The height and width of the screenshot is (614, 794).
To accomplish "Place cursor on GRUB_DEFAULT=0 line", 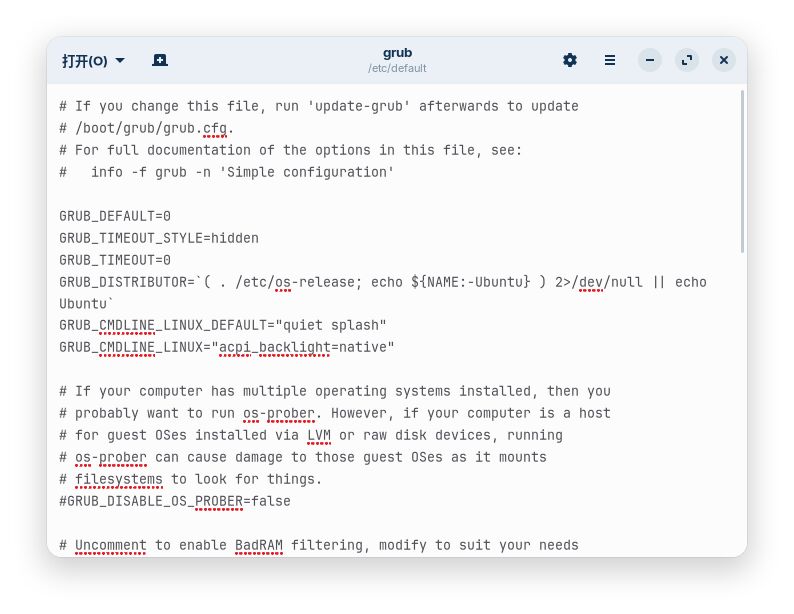I will pyautogui.click(x=115, y=216).
